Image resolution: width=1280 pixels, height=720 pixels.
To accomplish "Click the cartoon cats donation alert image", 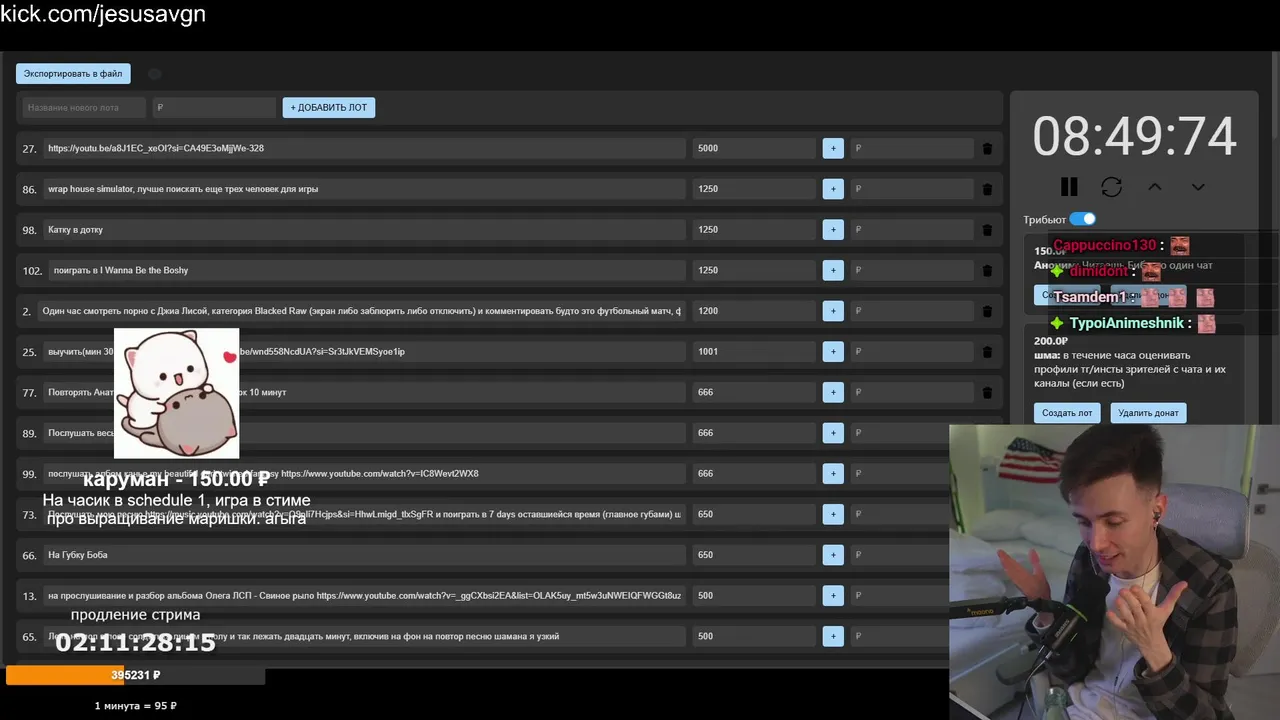I will pyautogui.click(x=176, y=393).
